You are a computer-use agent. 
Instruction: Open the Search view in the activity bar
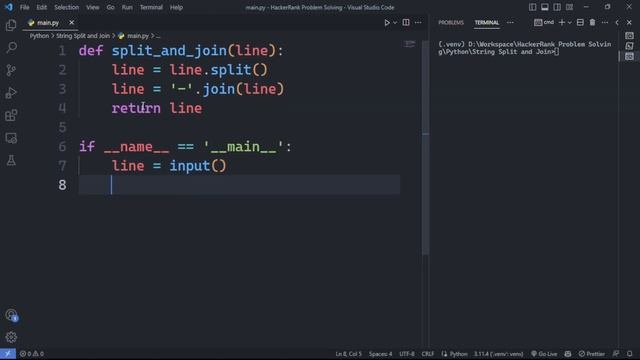click(x=11, y=48)
